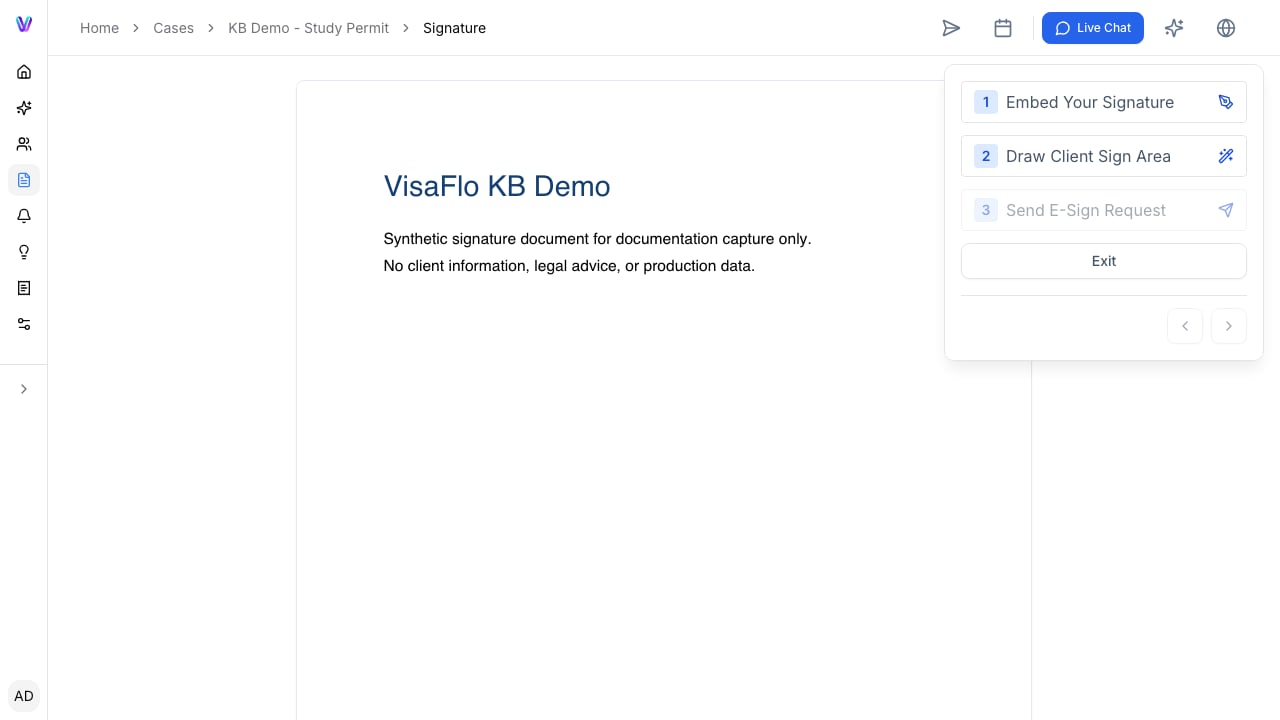Image resolution: width=1280 pixels, height=720 pixels.
Task: Go to previous page with left chevron
Action: (x=1185, y=326)
